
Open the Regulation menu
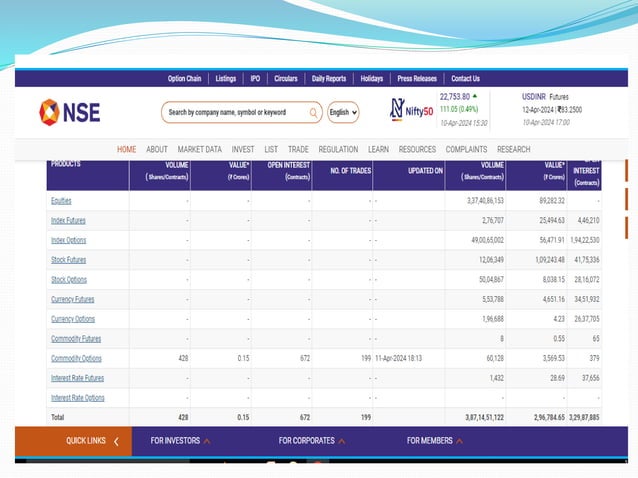338,149
